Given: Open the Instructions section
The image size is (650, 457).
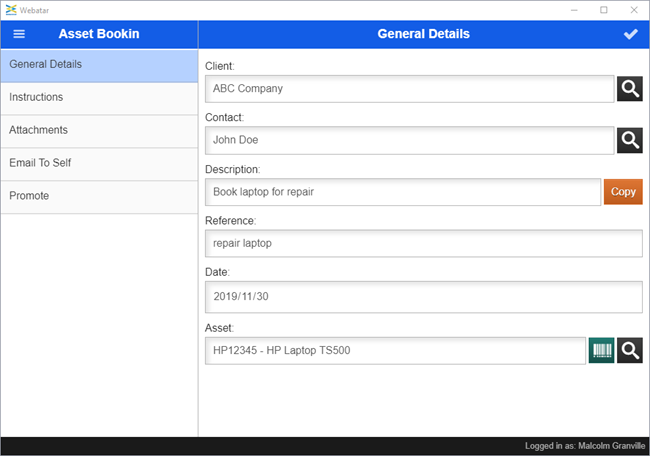Looking at the screenshot, I should point(99,98).
